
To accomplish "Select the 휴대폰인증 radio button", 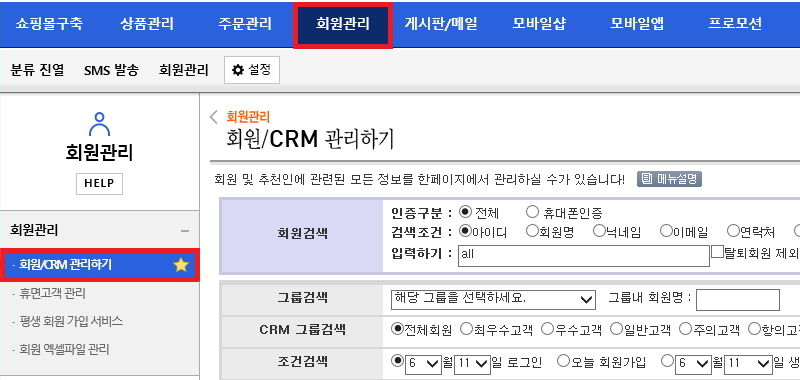I will tap(532, 212).
